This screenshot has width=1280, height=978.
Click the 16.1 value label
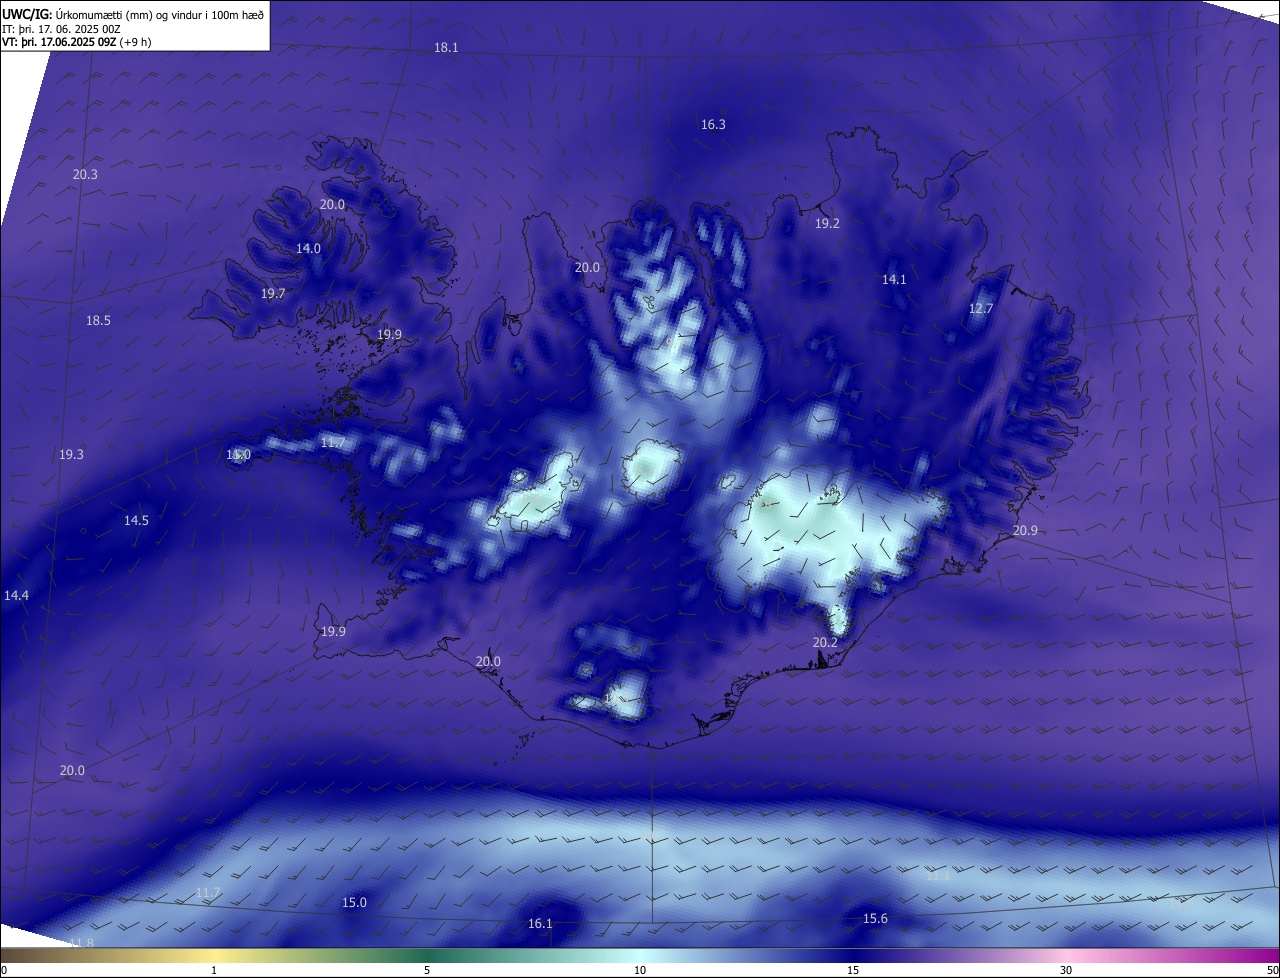[x=540, y=924]
